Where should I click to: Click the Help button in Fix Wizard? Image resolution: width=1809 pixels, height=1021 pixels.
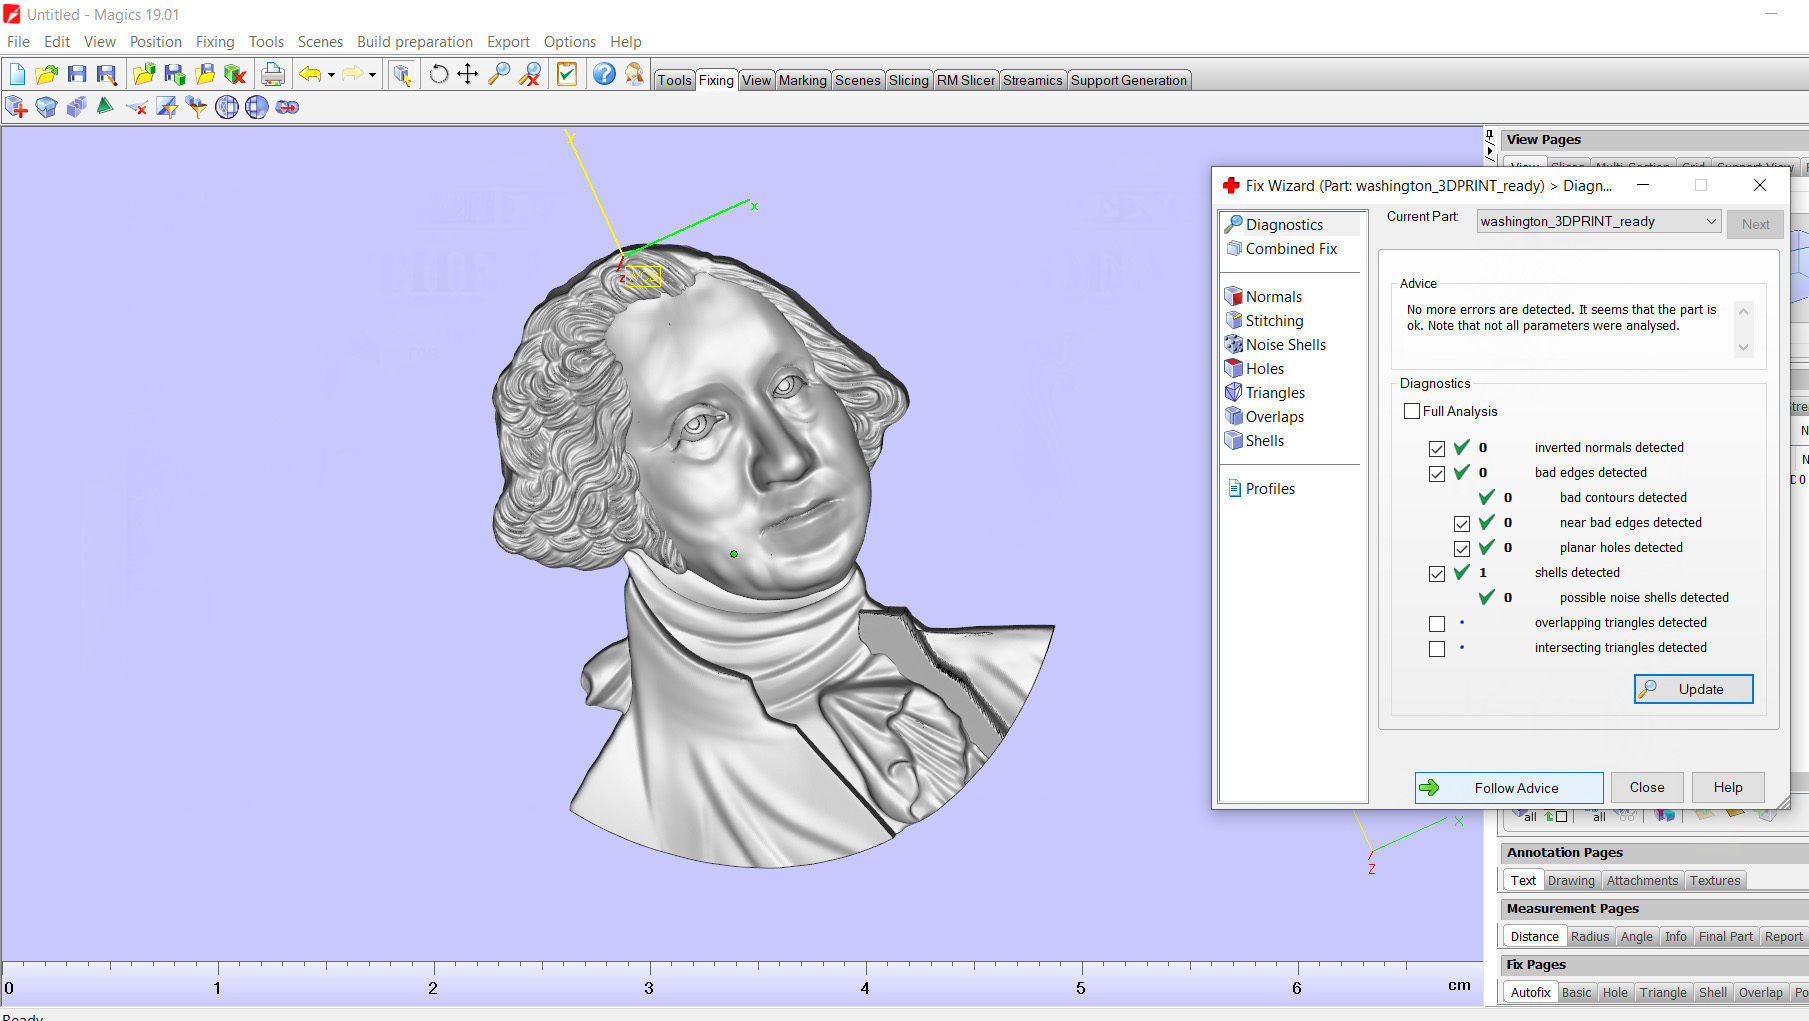(1728, 787)
